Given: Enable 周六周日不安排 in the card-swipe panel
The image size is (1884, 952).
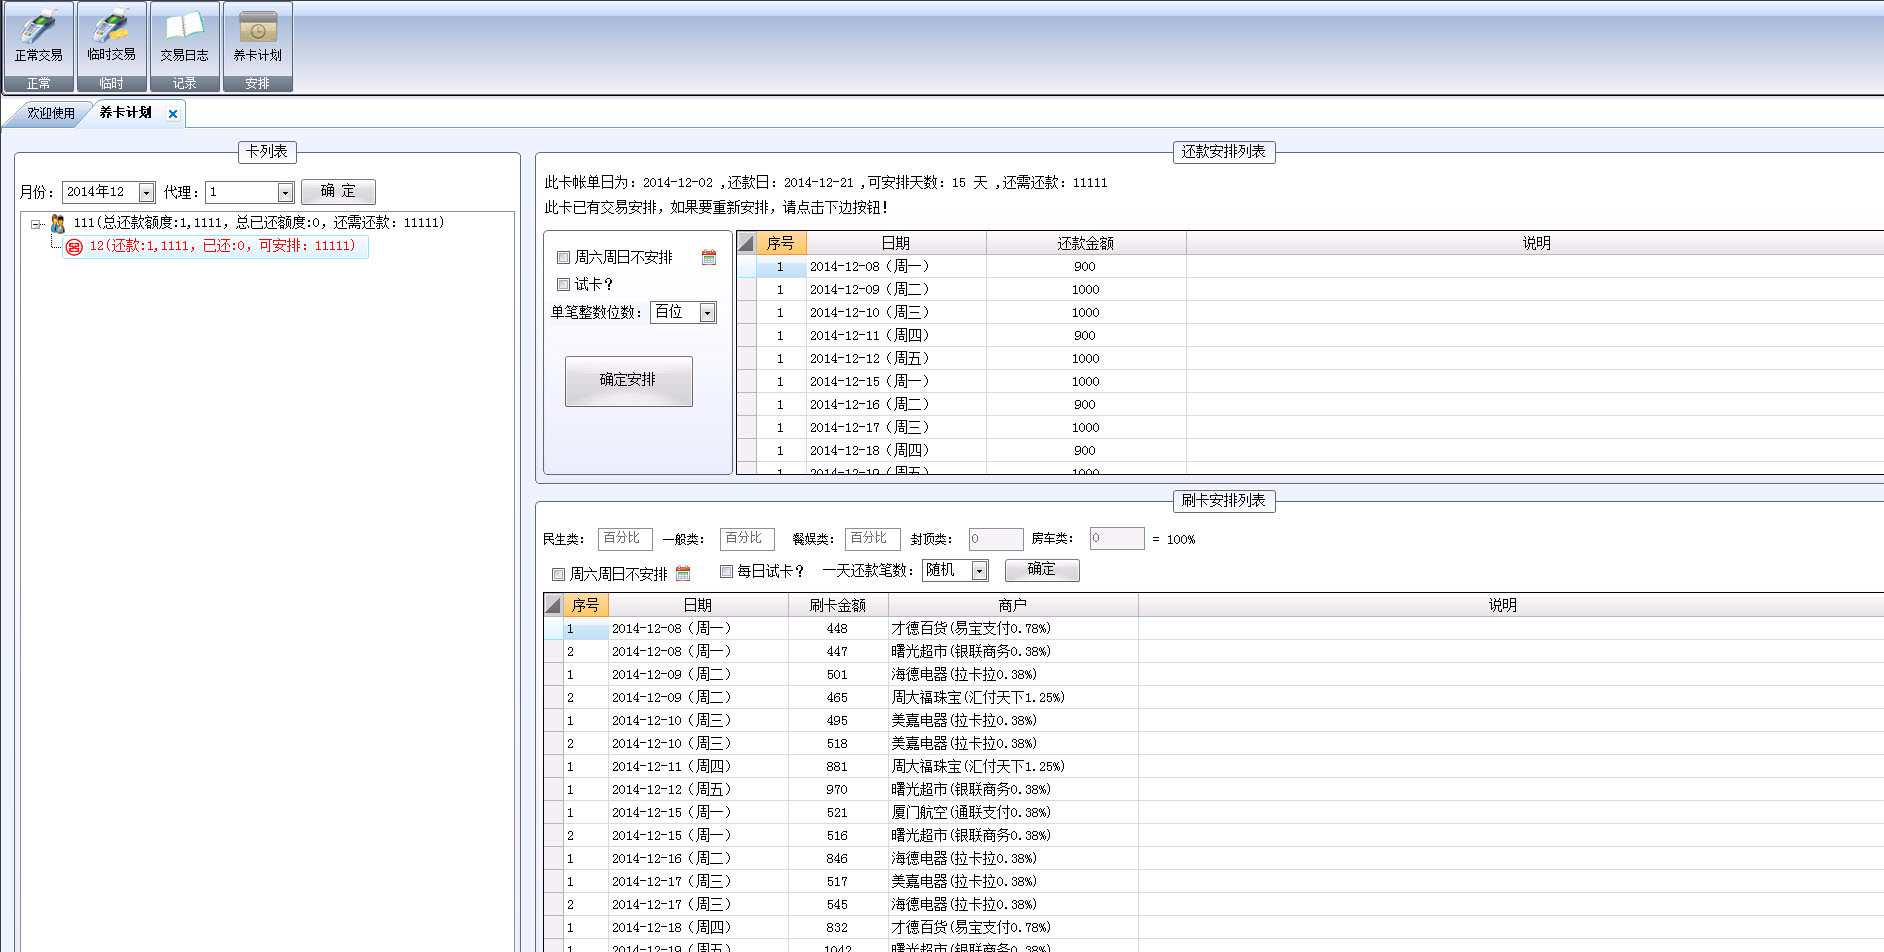Looking at the screenshot, I should [x=558, y=574].
